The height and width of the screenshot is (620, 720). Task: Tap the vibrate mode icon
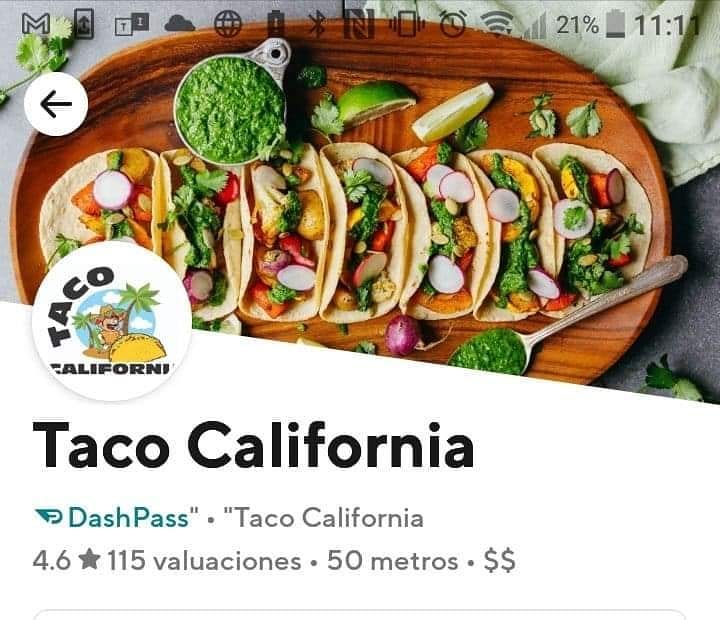[407, 24]
